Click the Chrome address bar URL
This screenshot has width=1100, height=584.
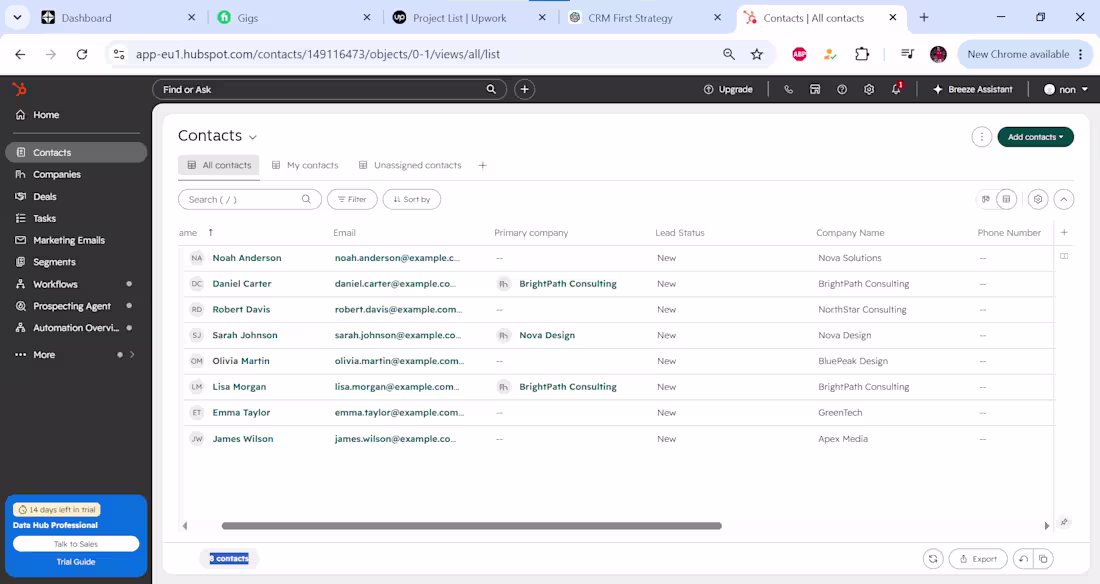point(318,54)
